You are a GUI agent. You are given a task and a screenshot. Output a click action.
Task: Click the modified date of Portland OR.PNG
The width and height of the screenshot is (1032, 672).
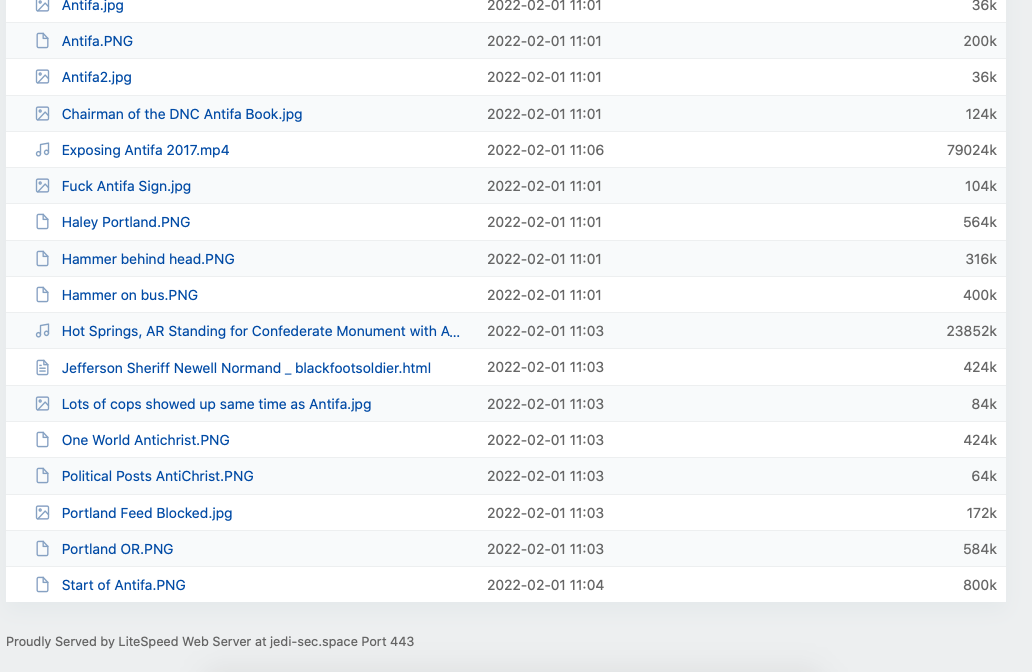pos(546,550)
